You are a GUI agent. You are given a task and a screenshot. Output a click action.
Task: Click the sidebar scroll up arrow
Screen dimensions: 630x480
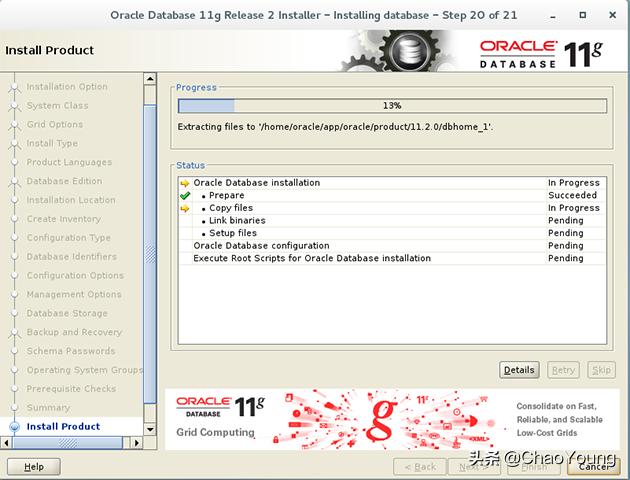[150, 79]
